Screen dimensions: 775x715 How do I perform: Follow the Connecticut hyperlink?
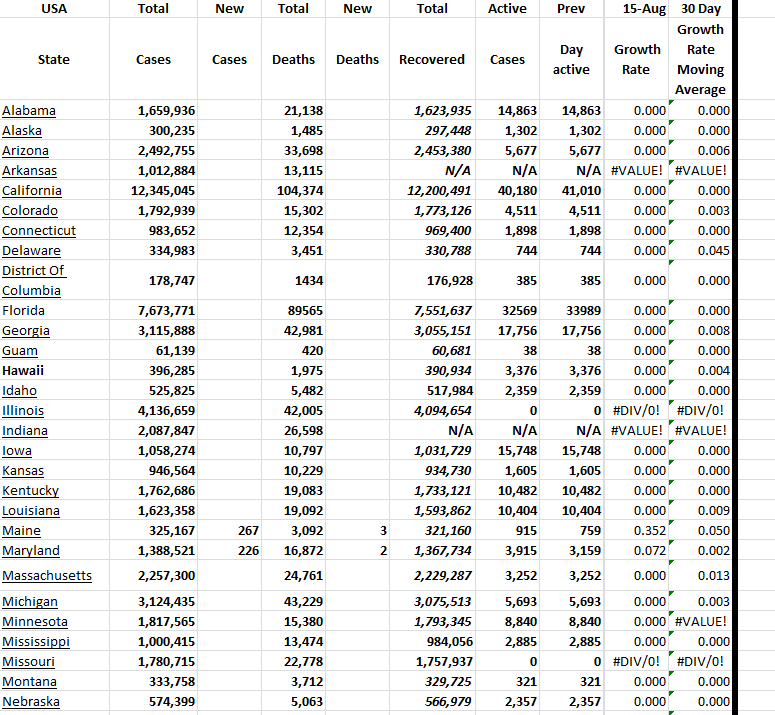click(39, 231)
